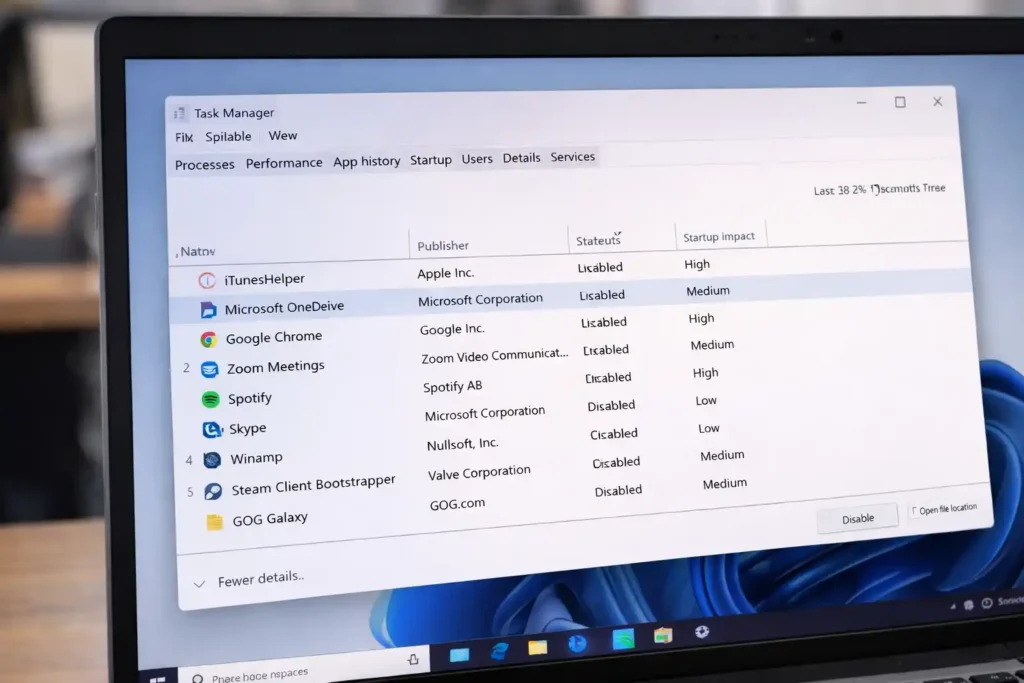Sort by the Startup impact column header

tap(718, 236)
